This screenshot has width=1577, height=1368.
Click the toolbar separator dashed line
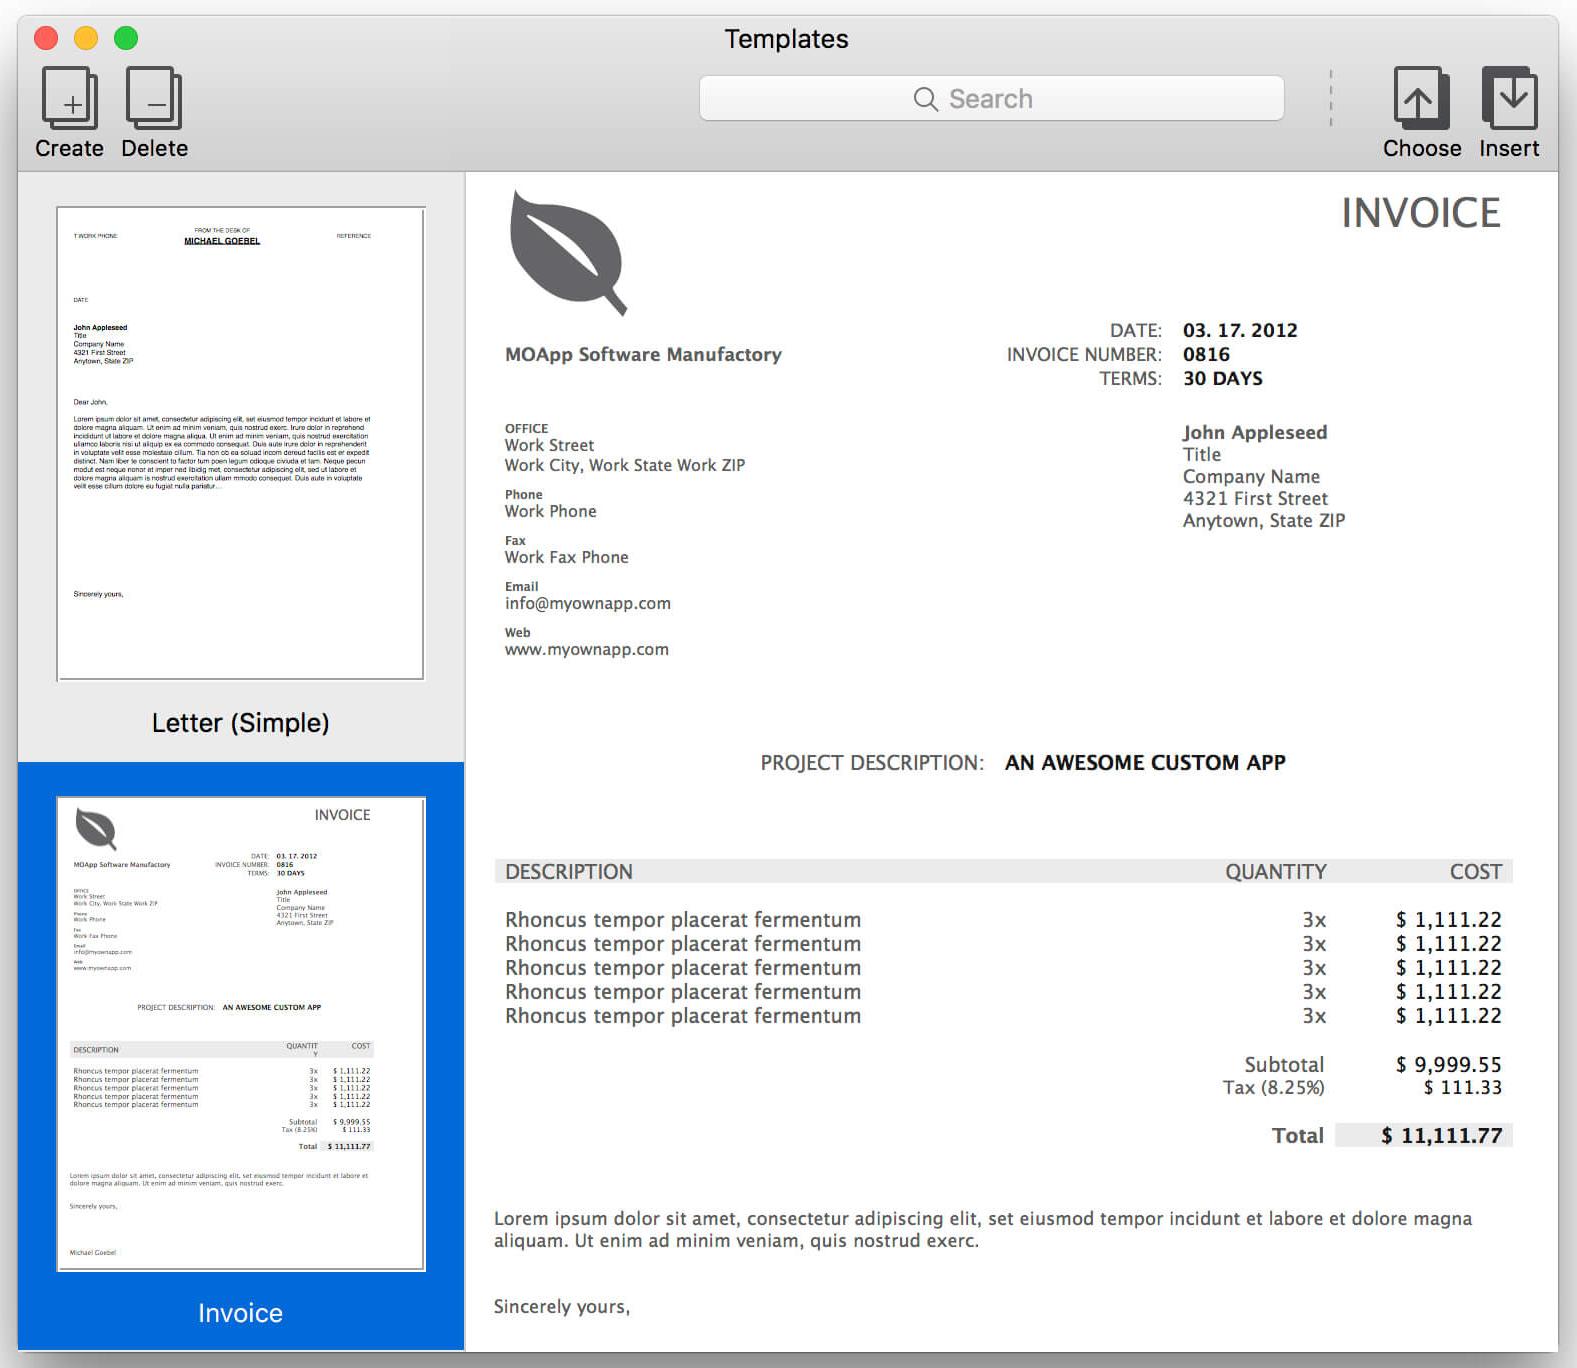click(1331, 98)
